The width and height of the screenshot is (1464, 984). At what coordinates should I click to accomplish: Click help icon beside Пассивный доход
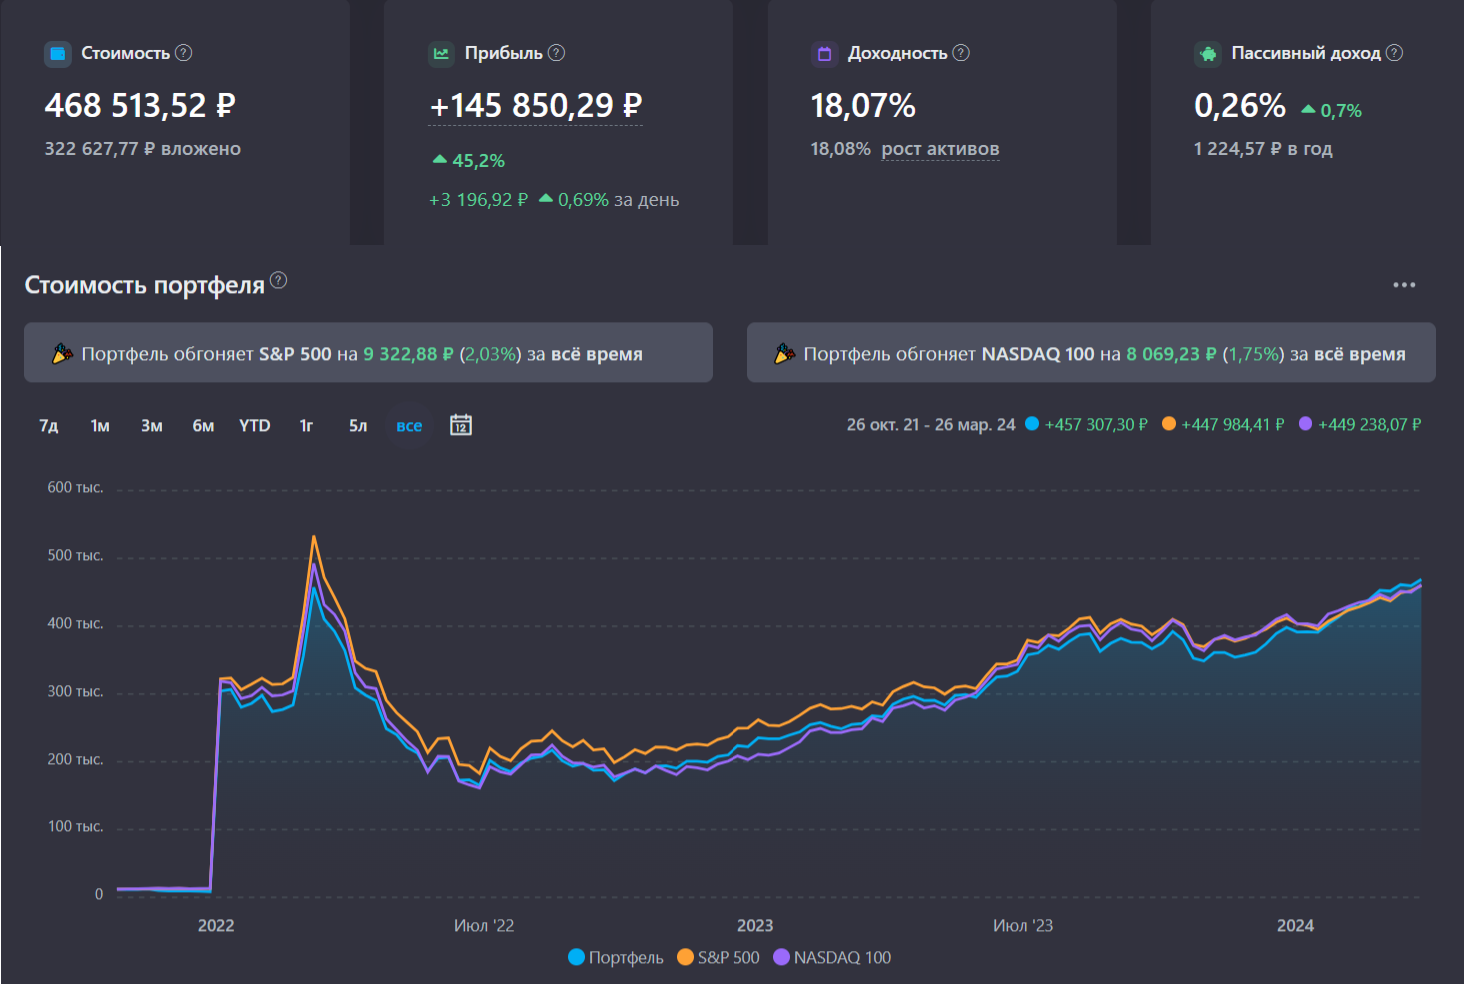tap(1395, 53)
